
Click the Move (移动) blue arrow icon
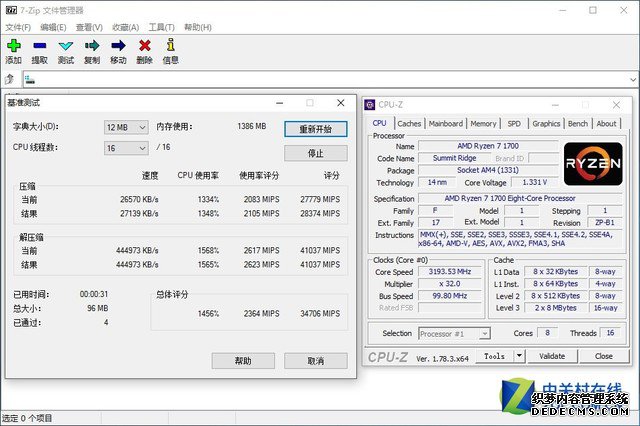coord(118,45)
